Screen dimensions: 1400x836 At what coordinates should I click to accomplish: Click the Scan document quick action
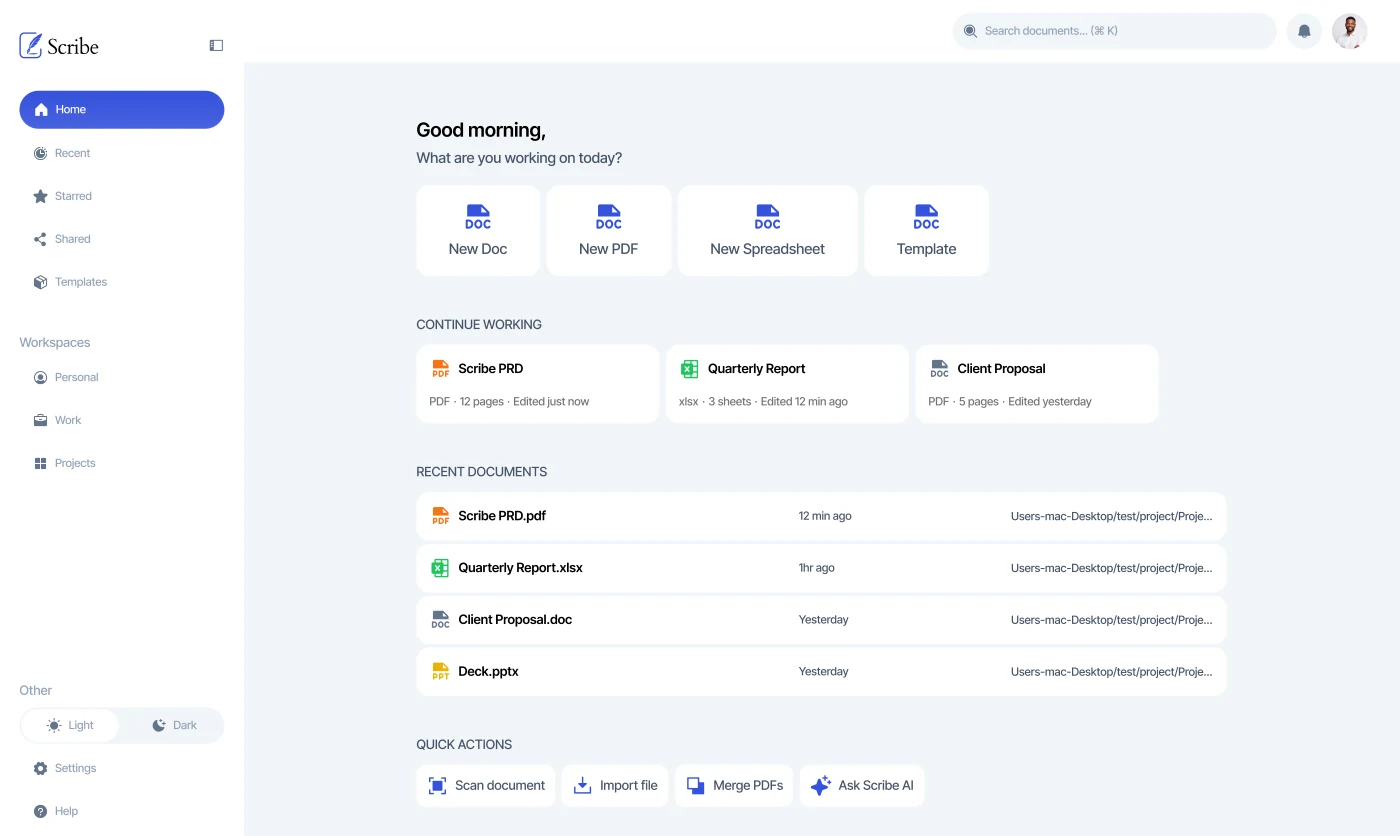(486, 786)
